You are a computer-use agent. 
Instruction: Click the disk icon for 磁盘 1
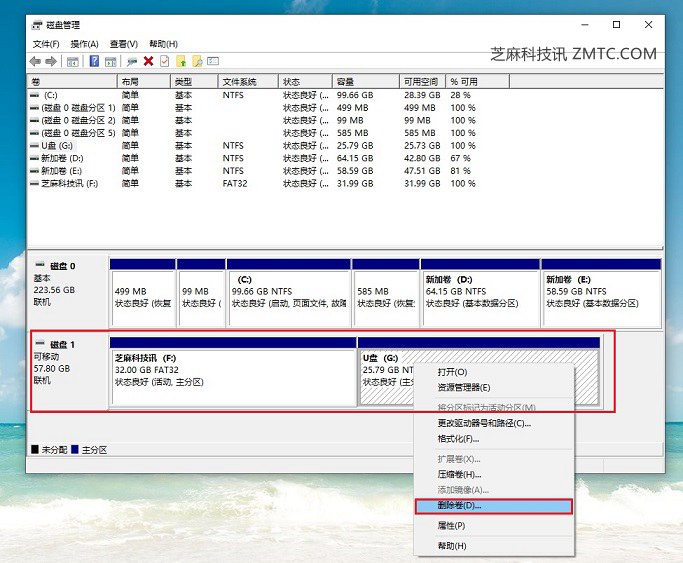pyautogui.click(x=40, y=343)
